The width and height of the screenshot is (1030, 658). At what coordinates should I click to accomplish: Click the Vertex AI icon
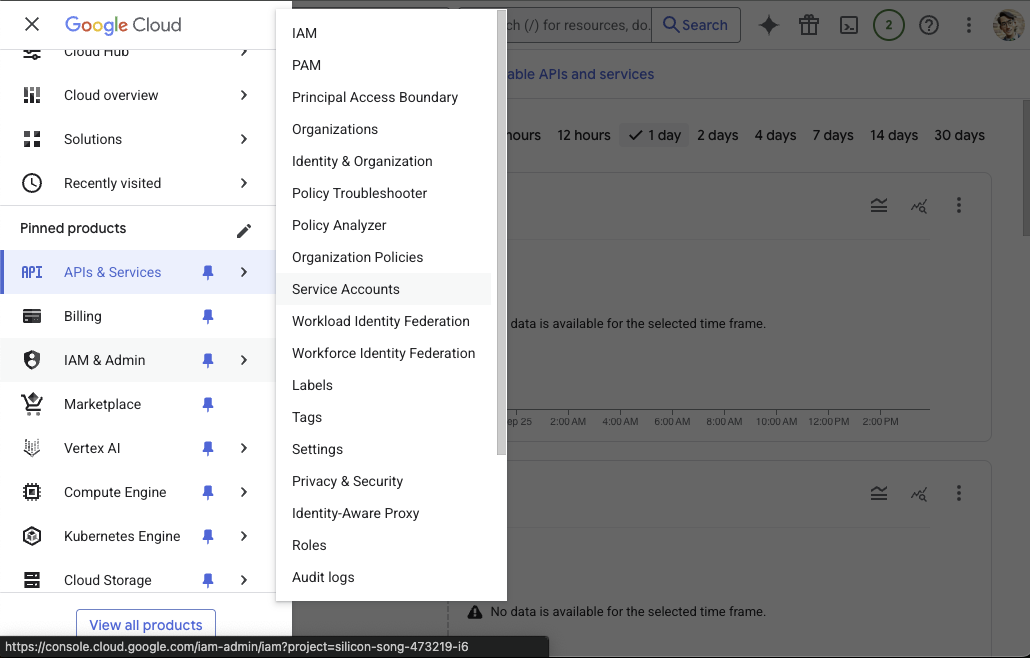tap(32, 448)
